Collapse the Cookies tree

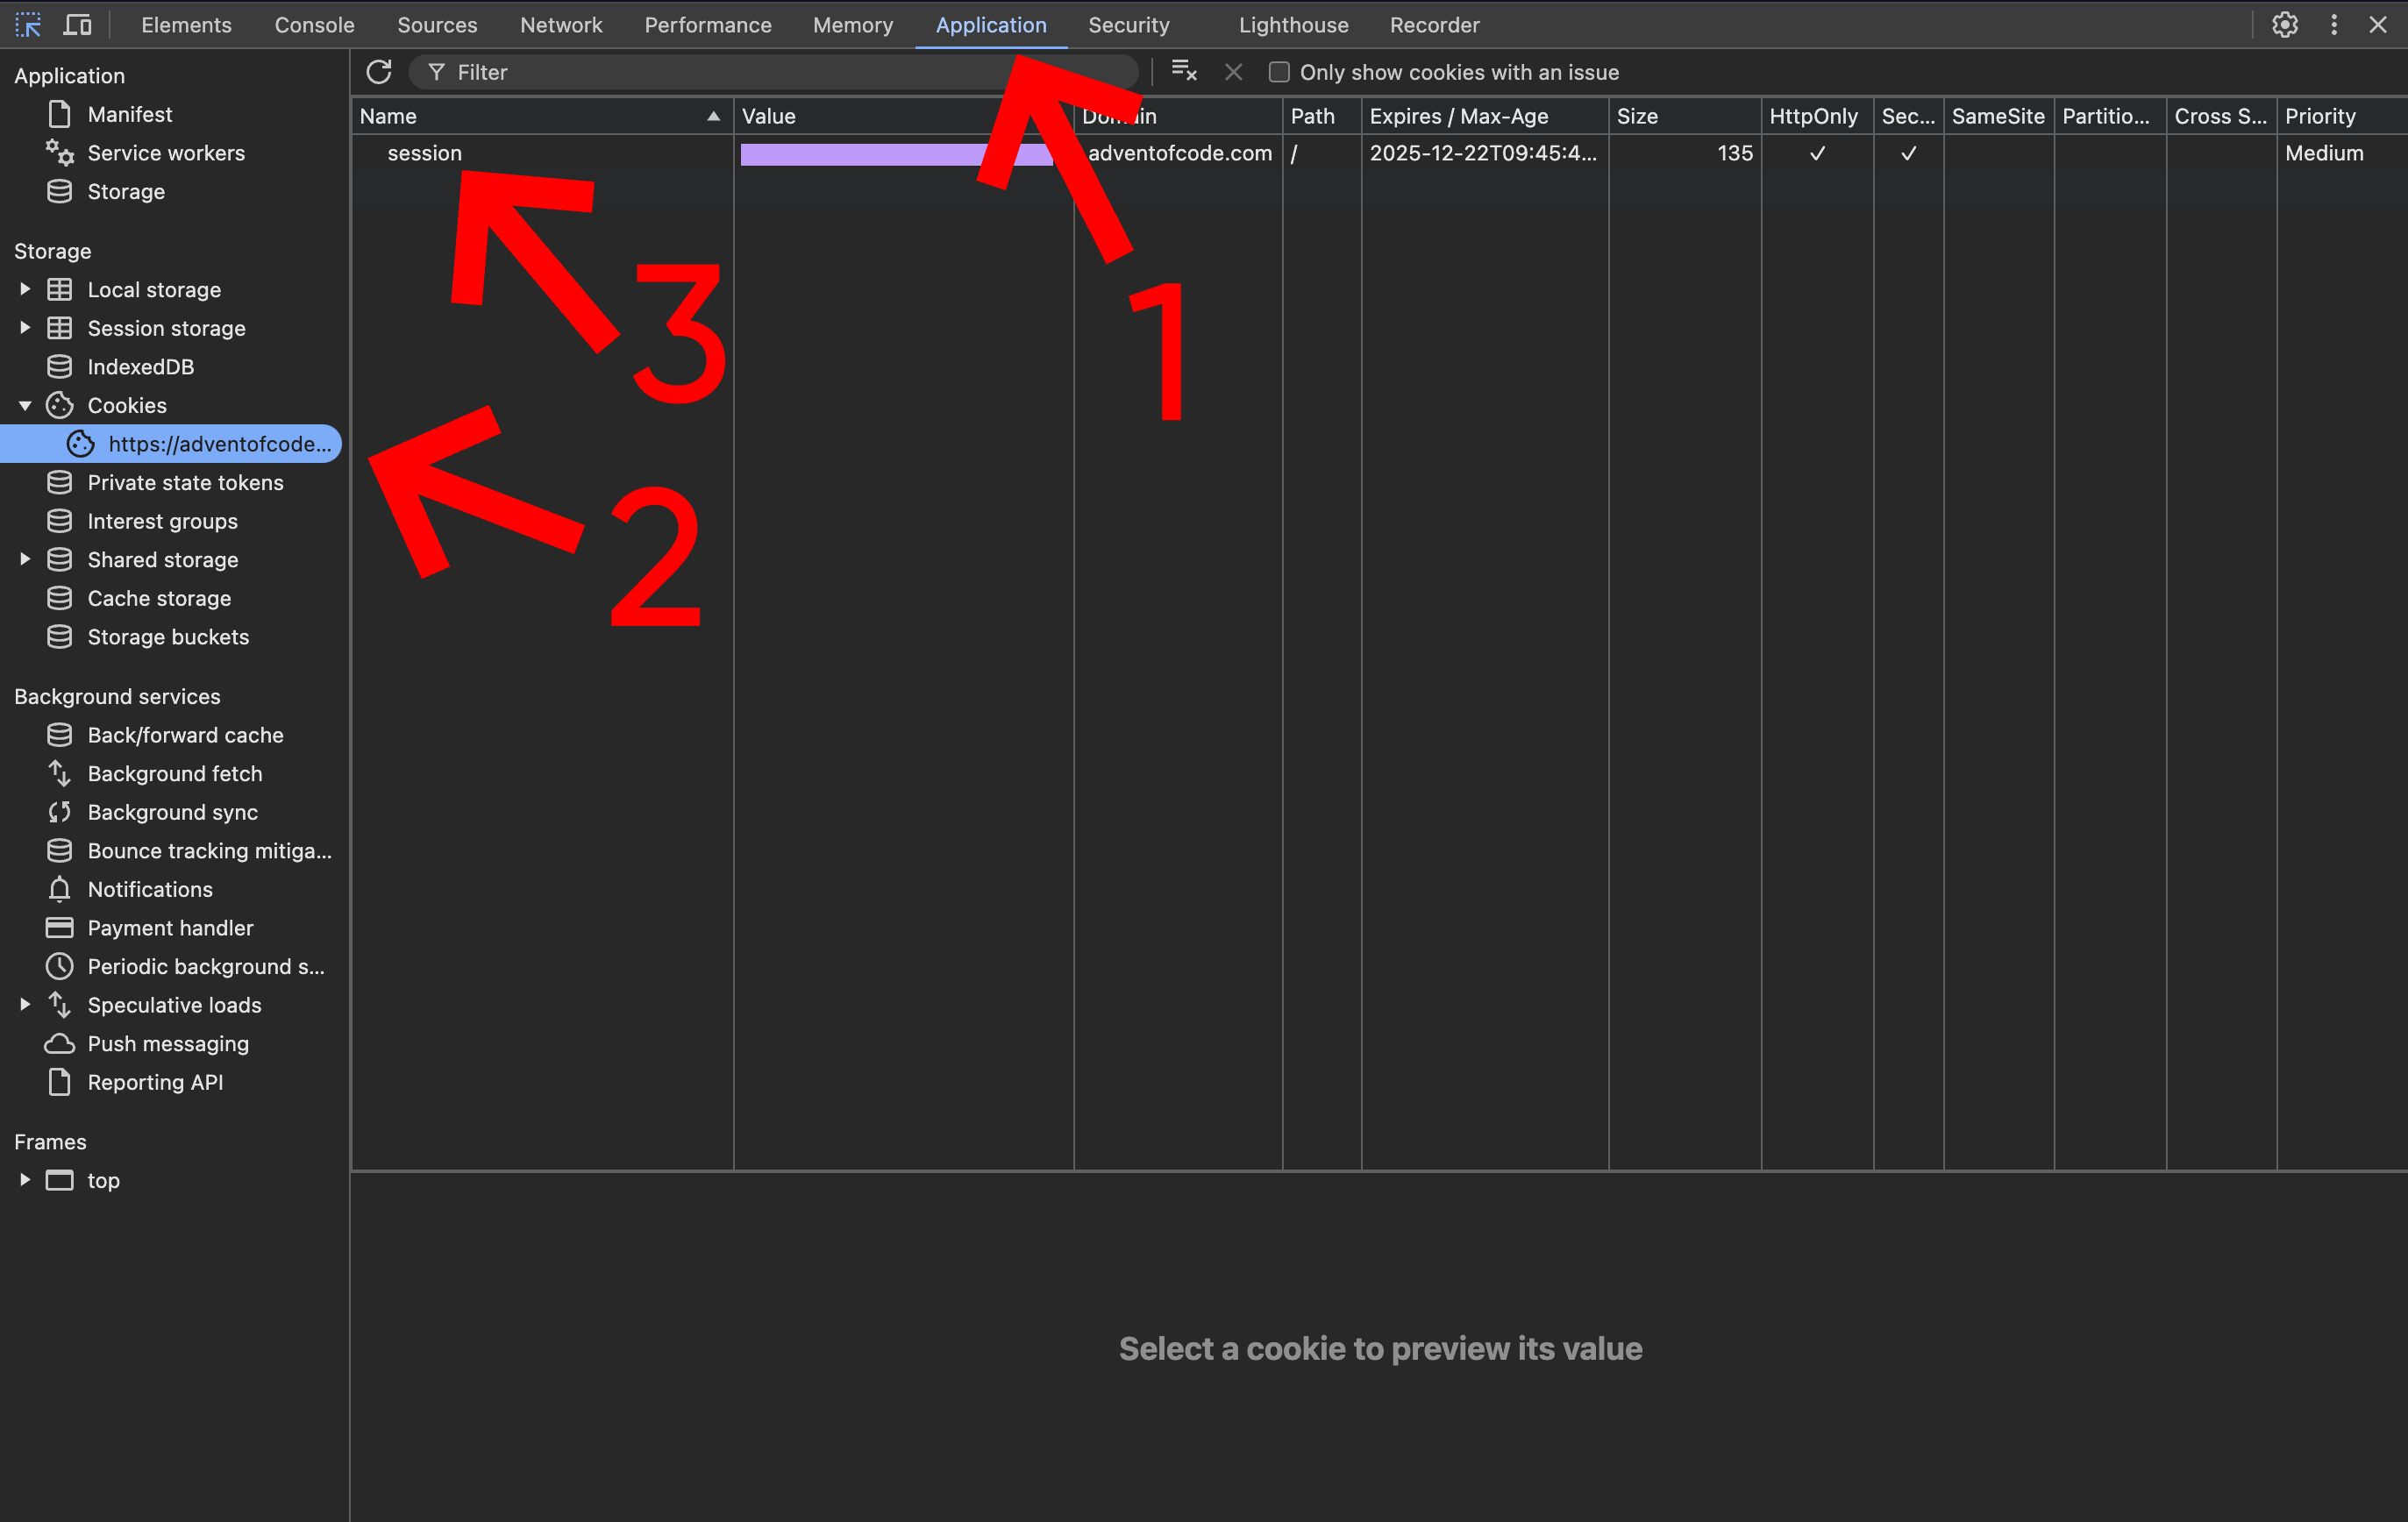(x=25, y=405)
